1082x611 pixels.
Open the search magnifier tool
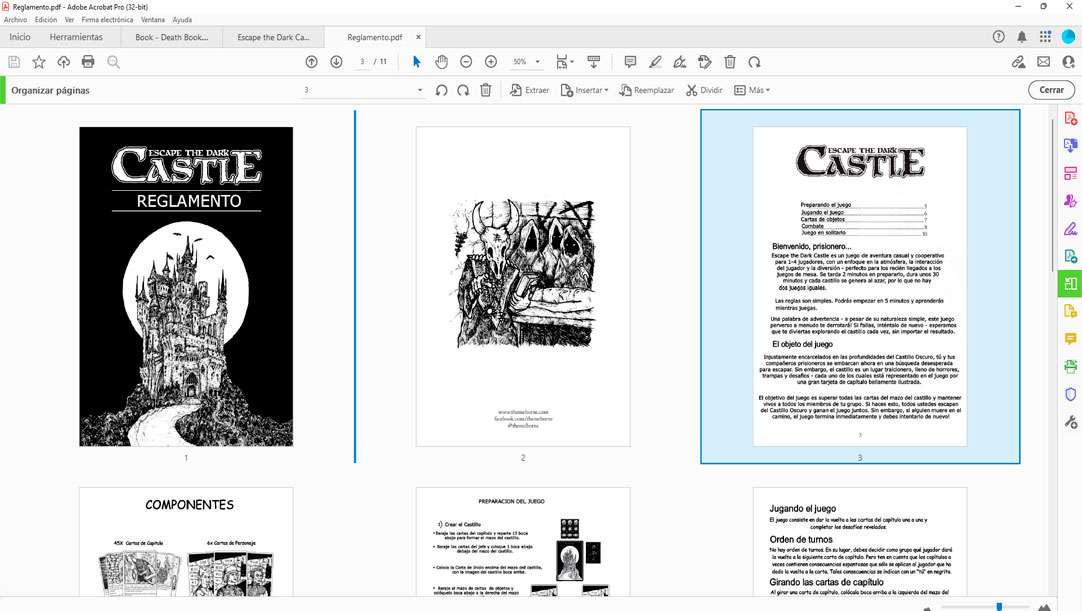tap(114, 62)
